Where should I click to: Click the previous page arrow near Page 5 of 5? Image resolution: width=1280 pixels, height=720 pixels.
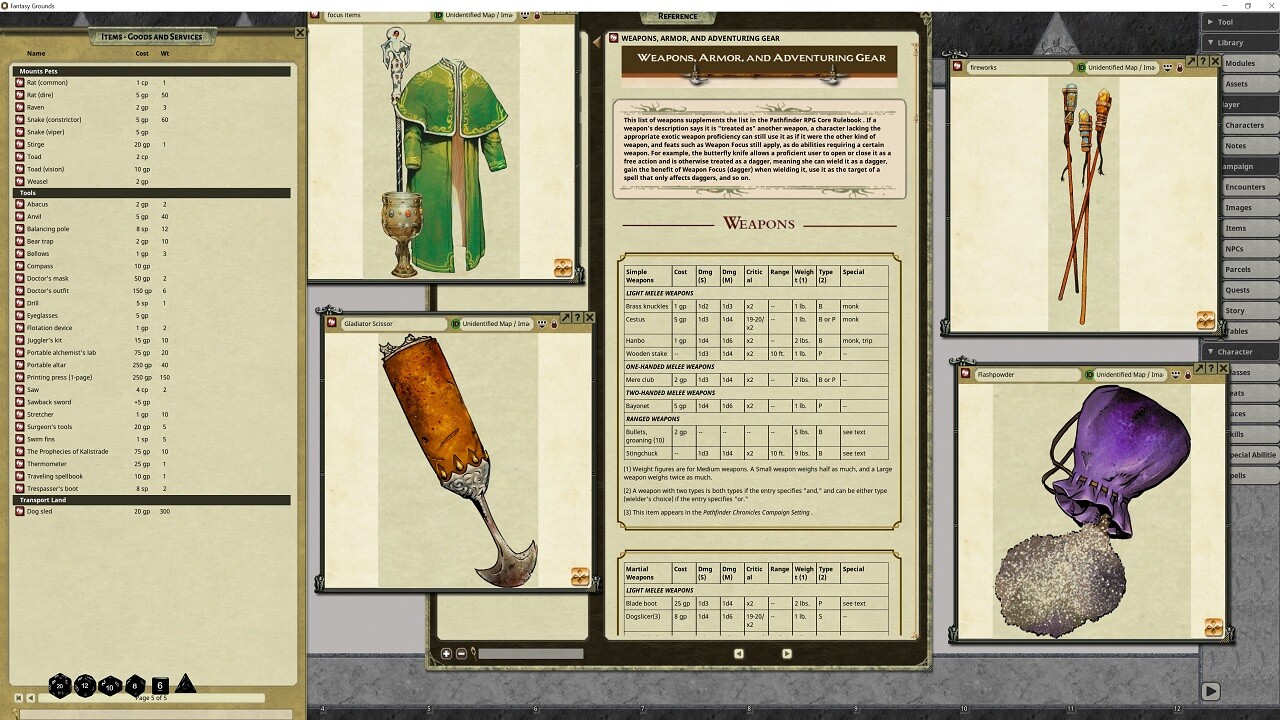31,697
